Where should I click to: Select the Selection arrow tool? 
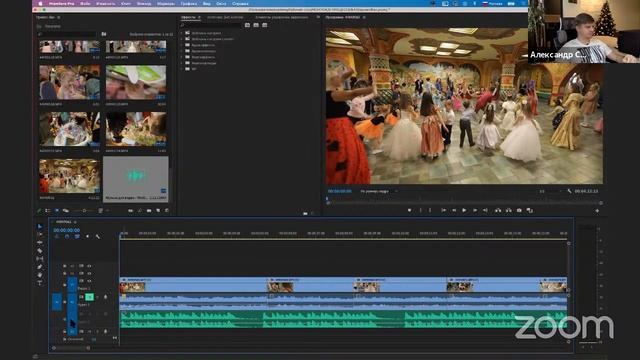click(40, 227)
